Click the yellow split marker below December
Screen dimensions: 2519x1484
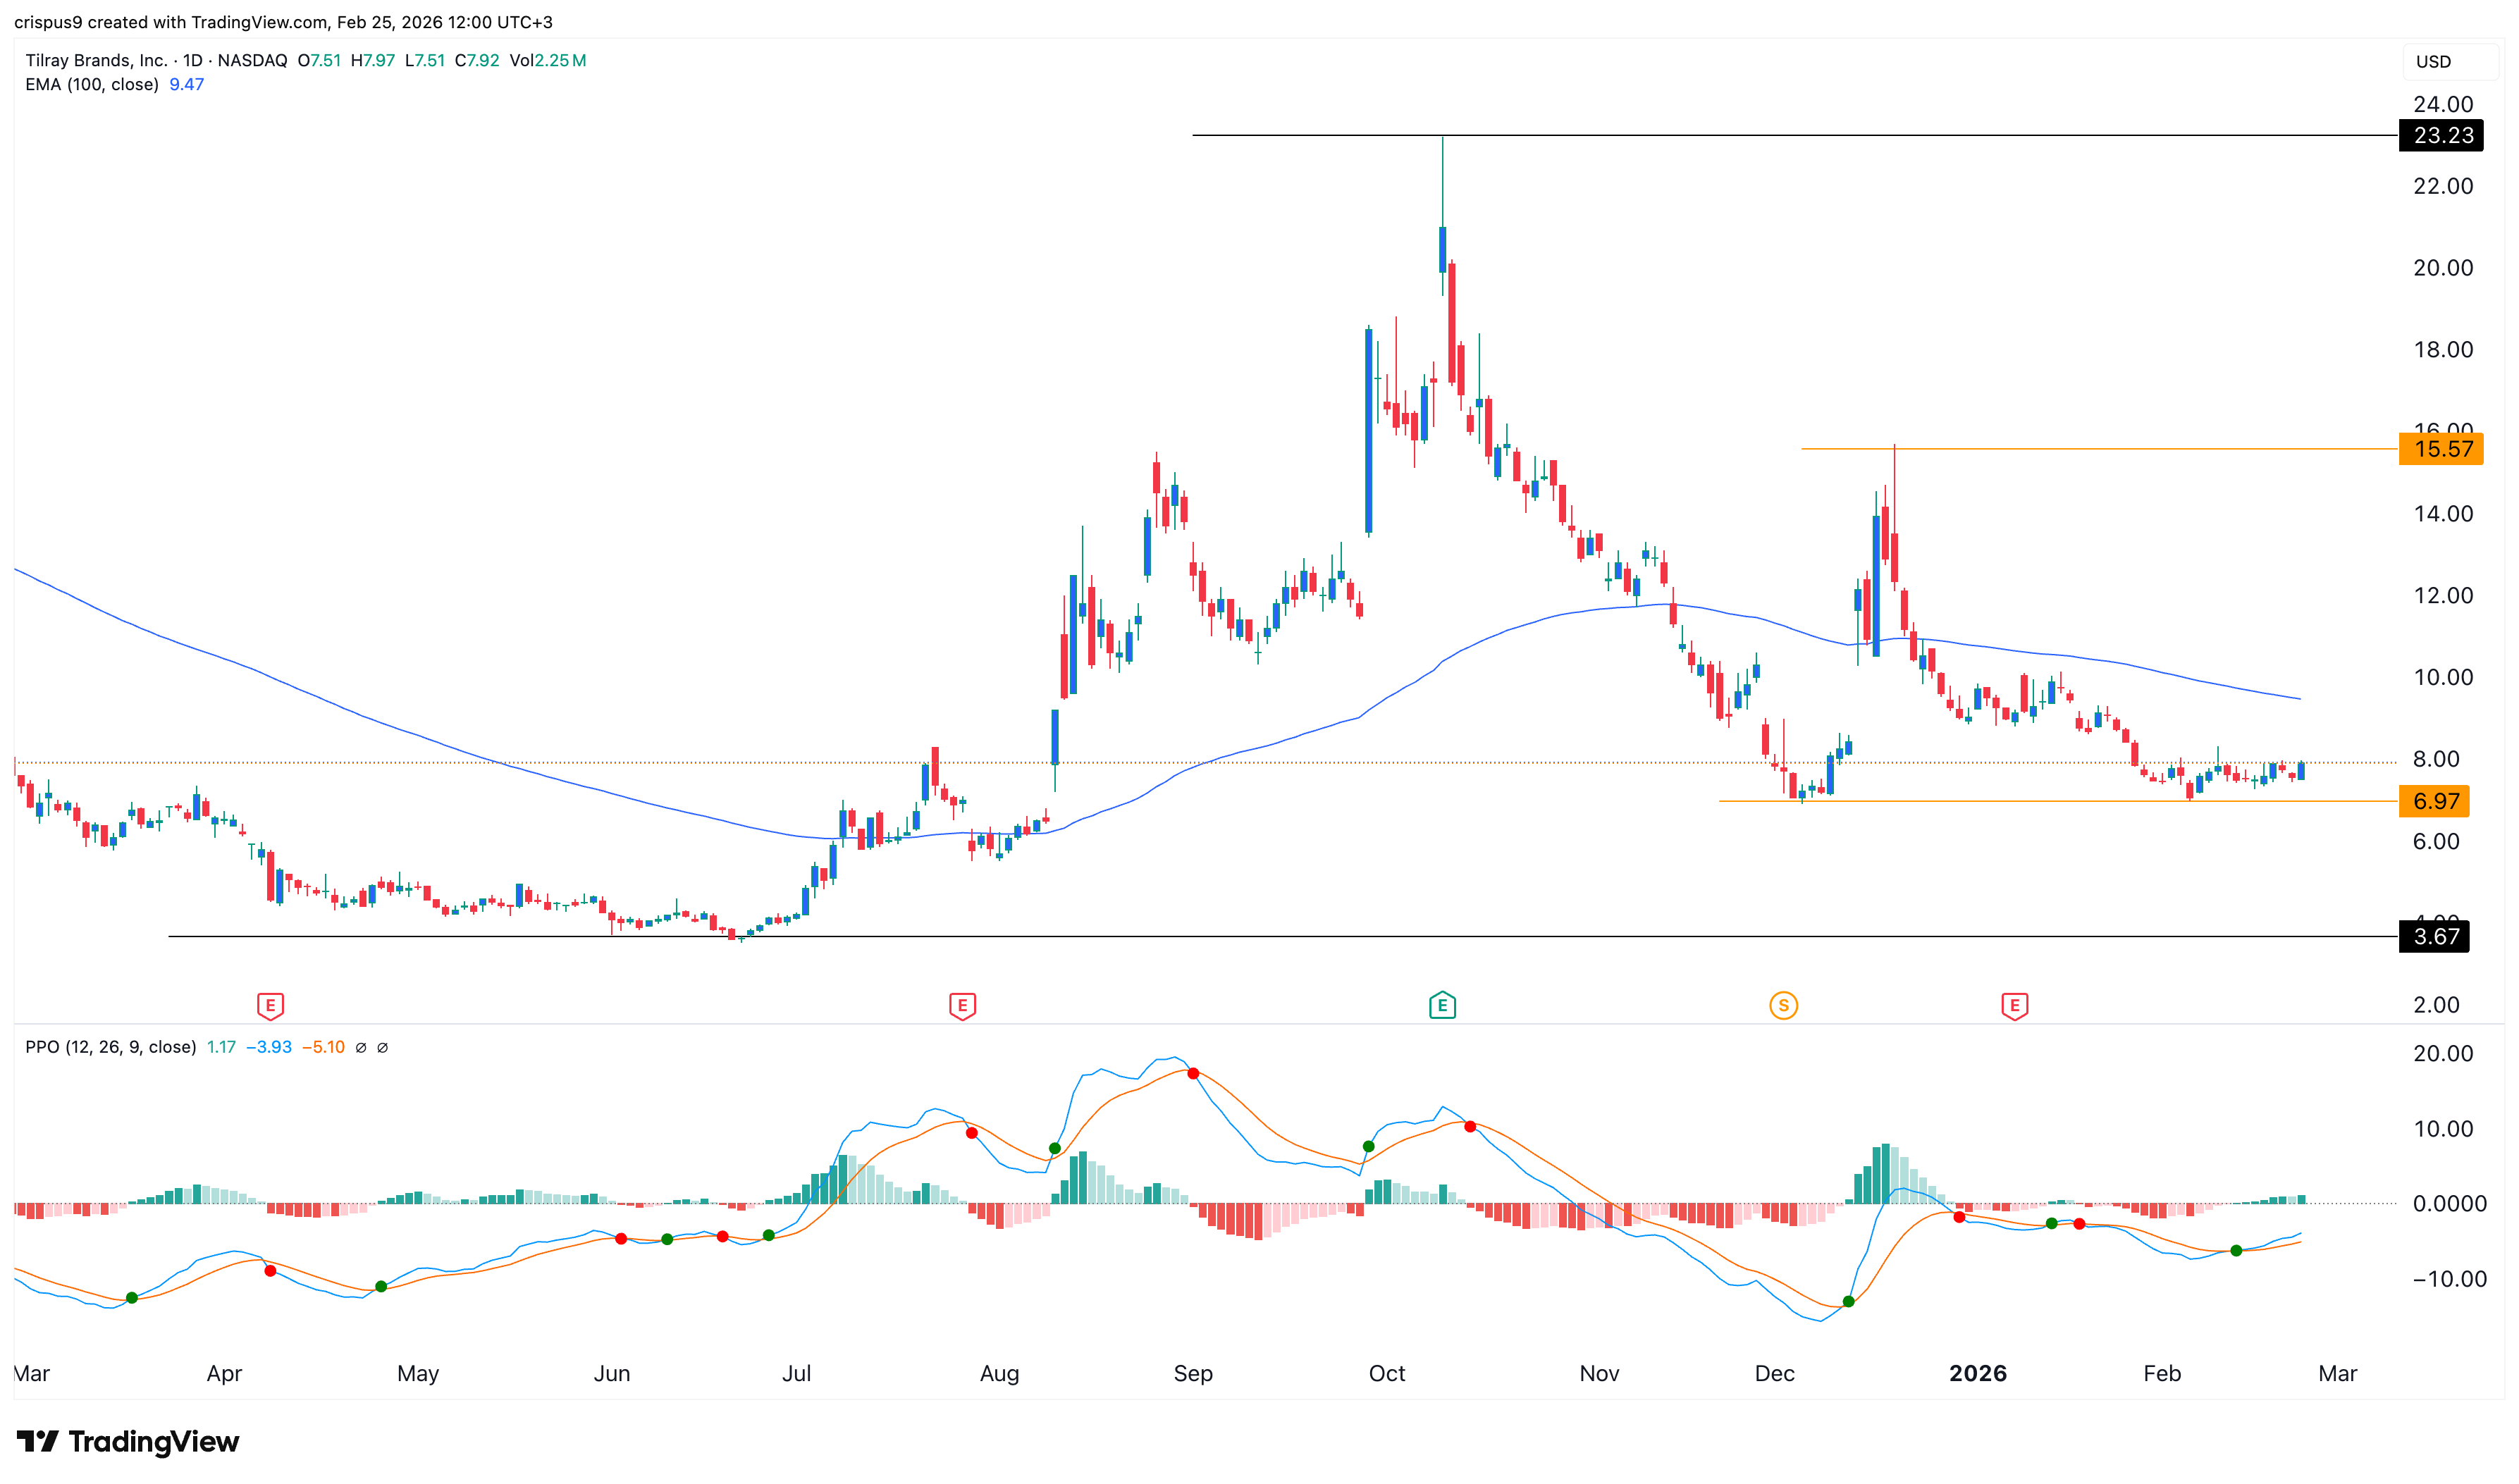[x=1784, y=1005]
